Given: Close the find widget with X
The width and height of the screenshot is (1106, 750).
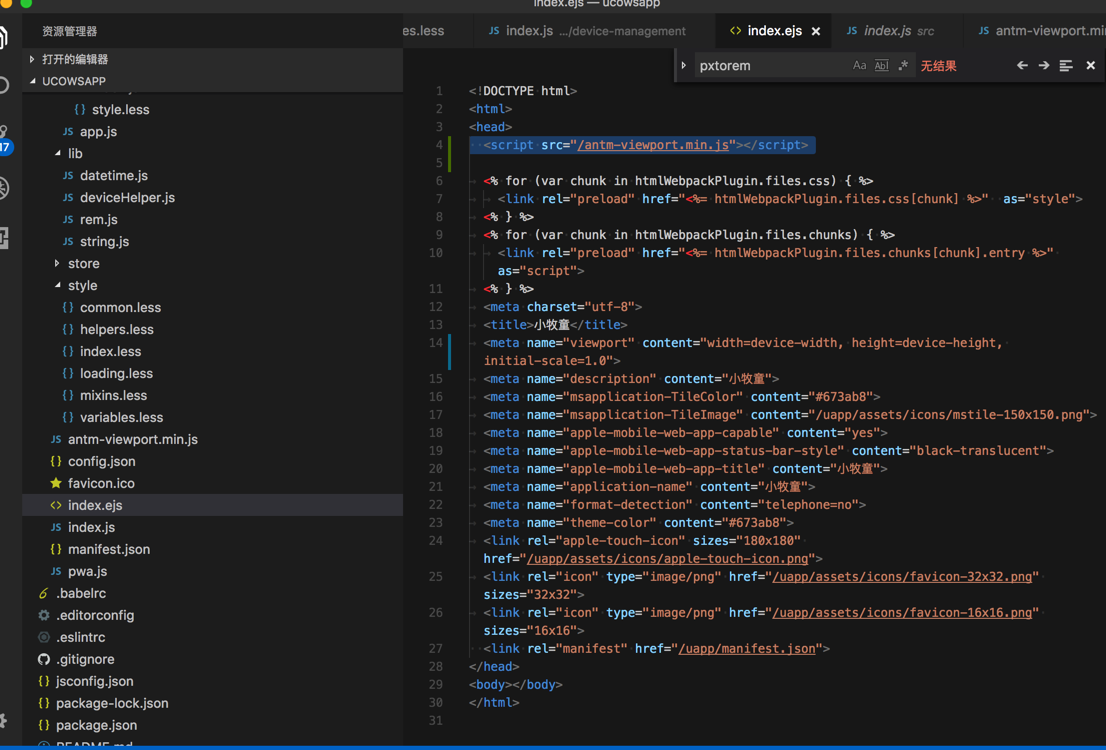Looking at the screenshot, I should [x=1090, y=66].
